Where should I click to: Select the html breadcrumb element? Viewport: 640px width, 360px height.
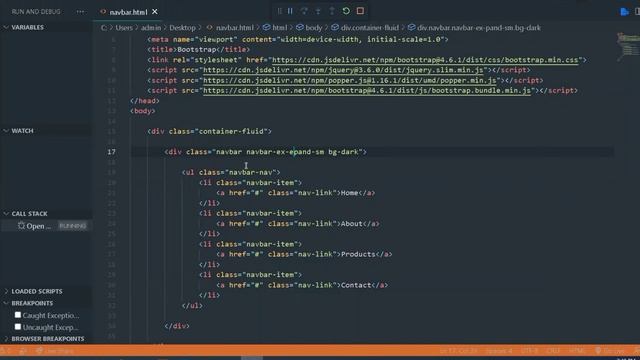[x=275, y=28]
